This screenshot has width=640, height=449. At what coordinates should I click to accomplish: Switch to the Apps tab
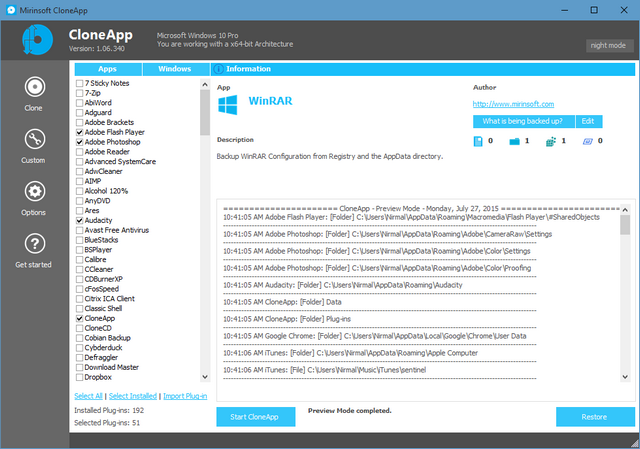(108, 69)
